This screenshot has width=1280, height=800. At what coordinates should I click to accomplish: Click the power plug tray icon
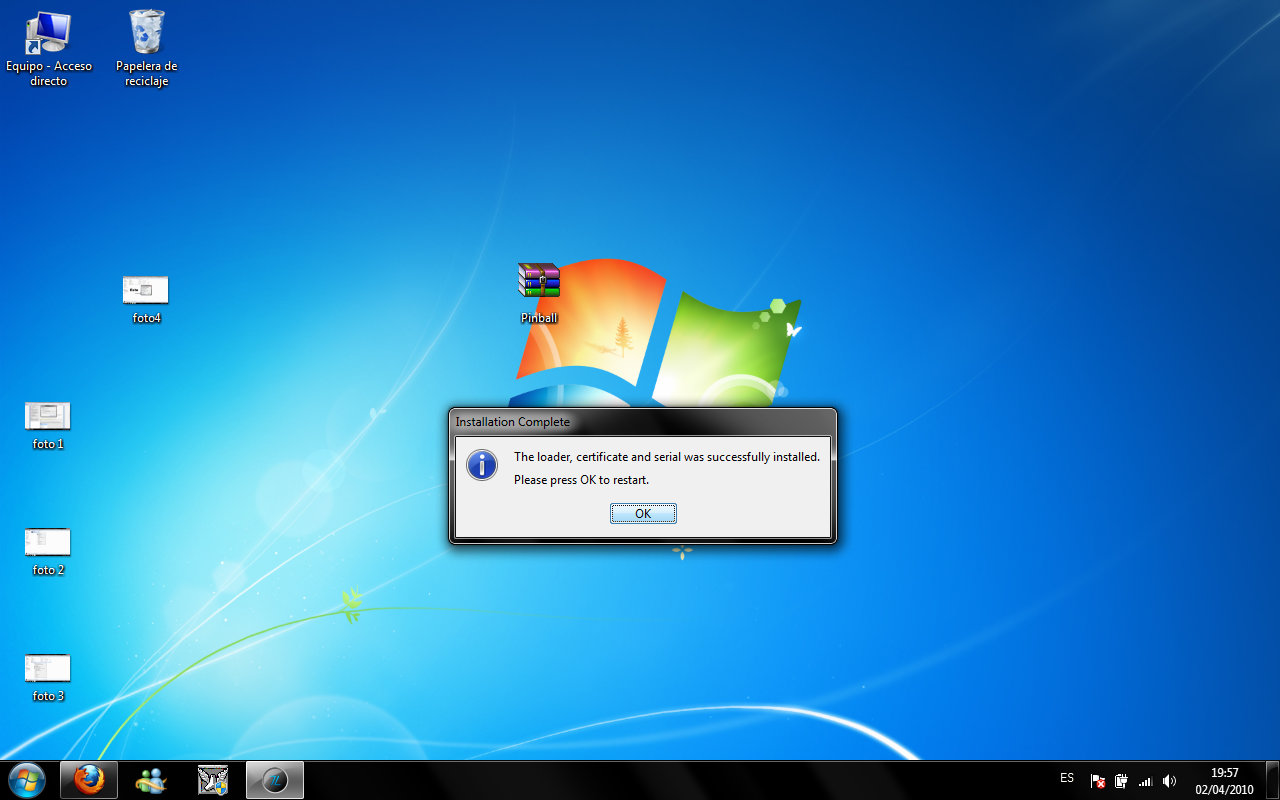tap(1122, 781)
